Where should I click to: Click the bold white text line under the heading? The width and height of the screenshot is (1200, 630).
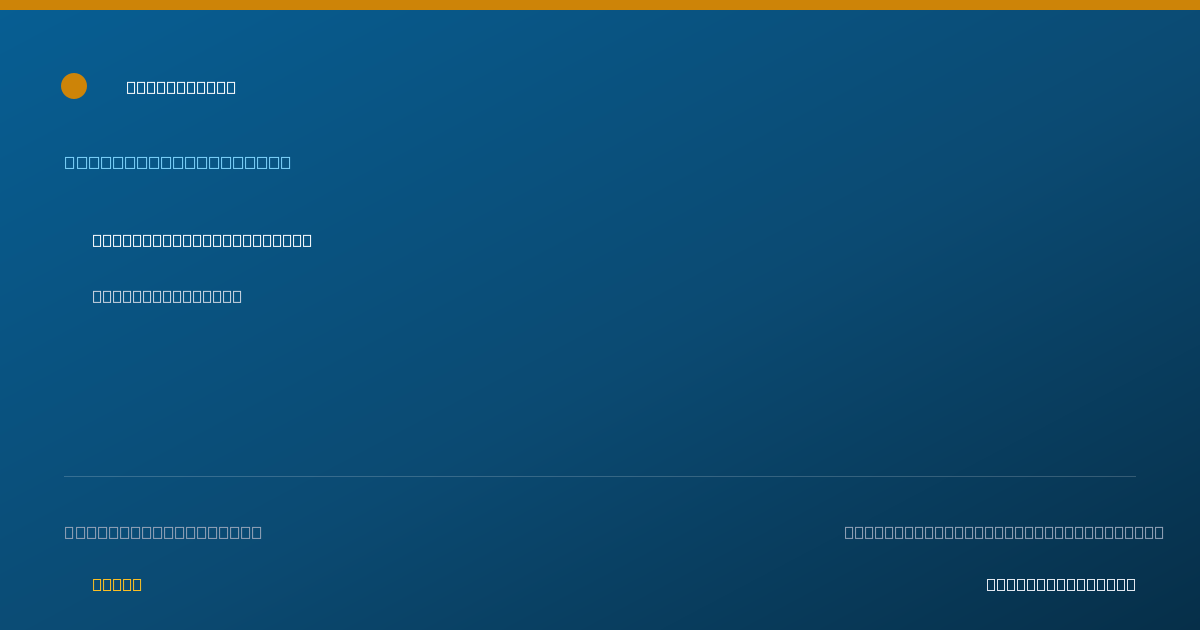click(202, 240)
